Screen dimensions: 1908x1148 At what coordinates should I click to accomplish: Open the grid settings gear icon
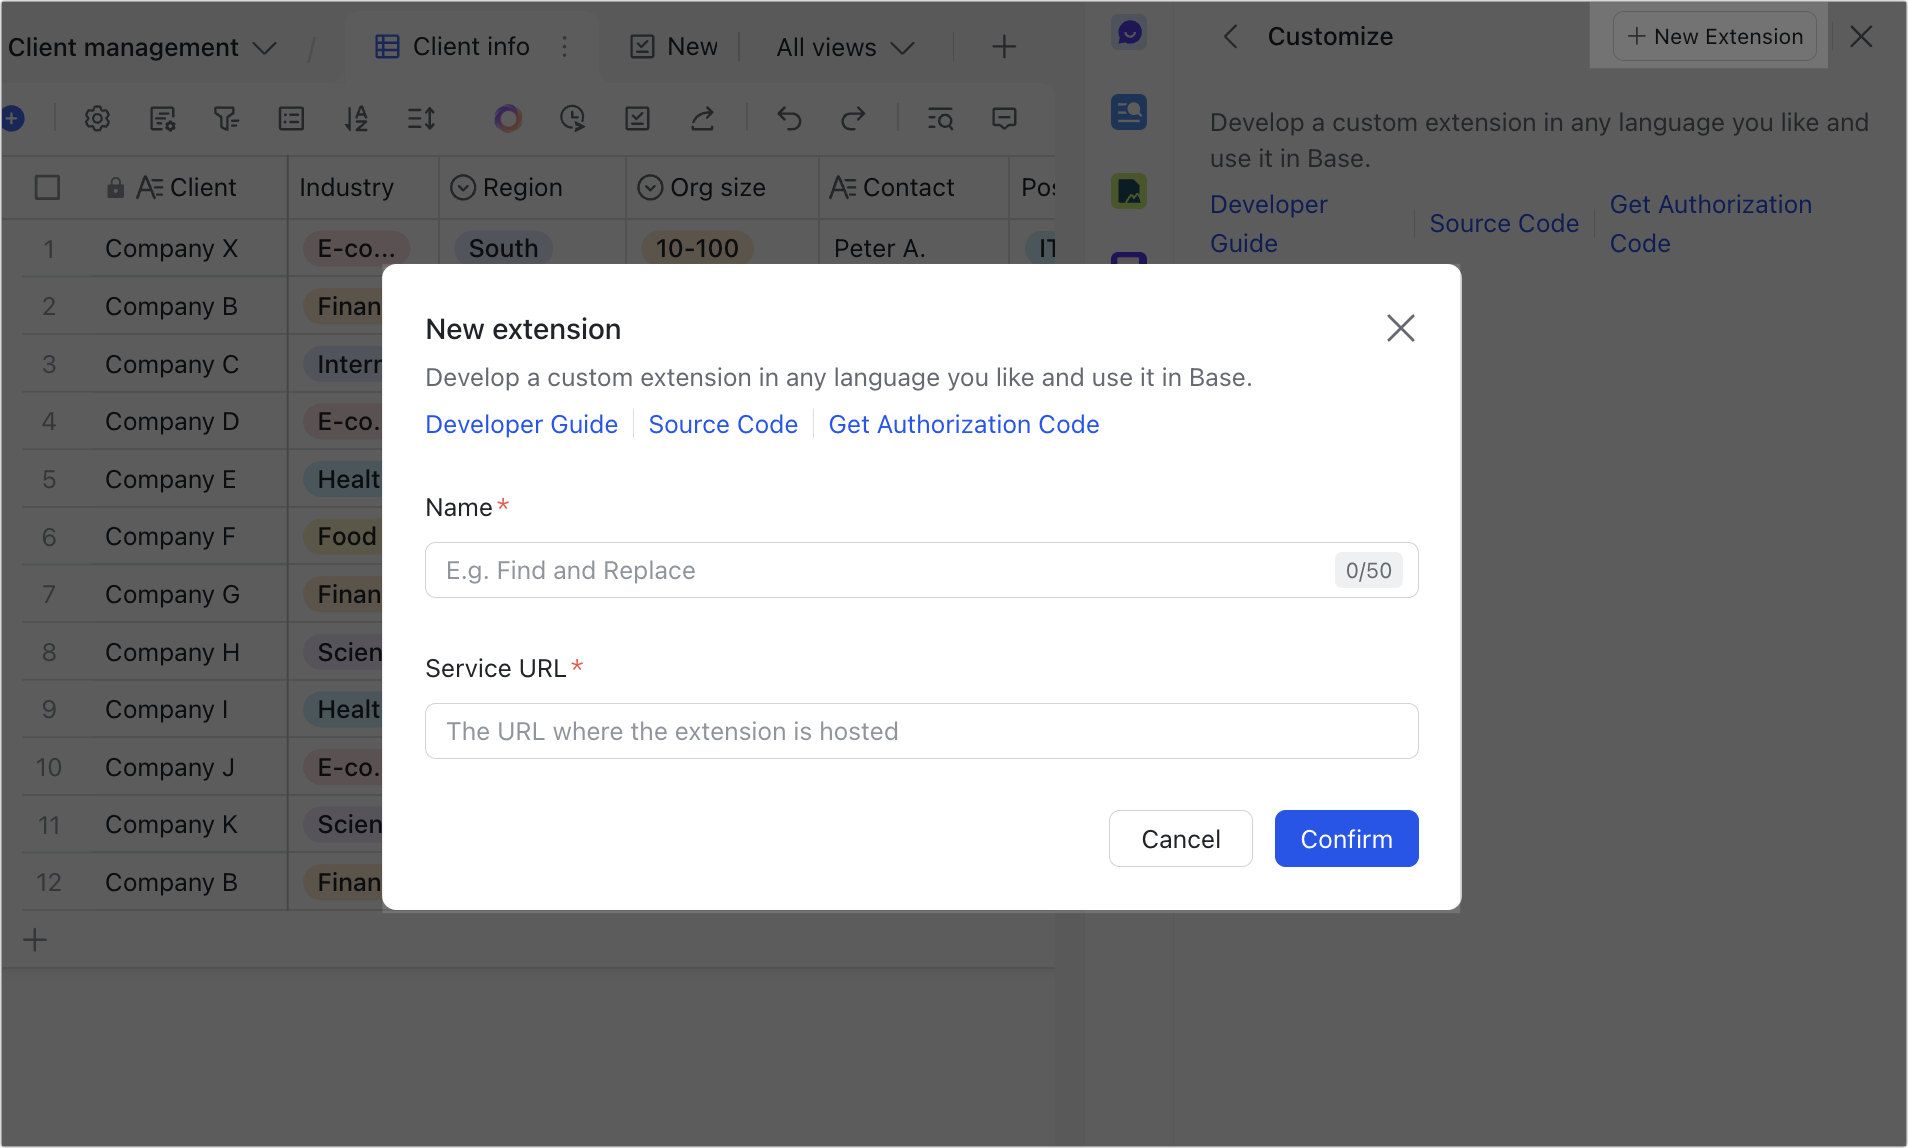tap(97, 118)
